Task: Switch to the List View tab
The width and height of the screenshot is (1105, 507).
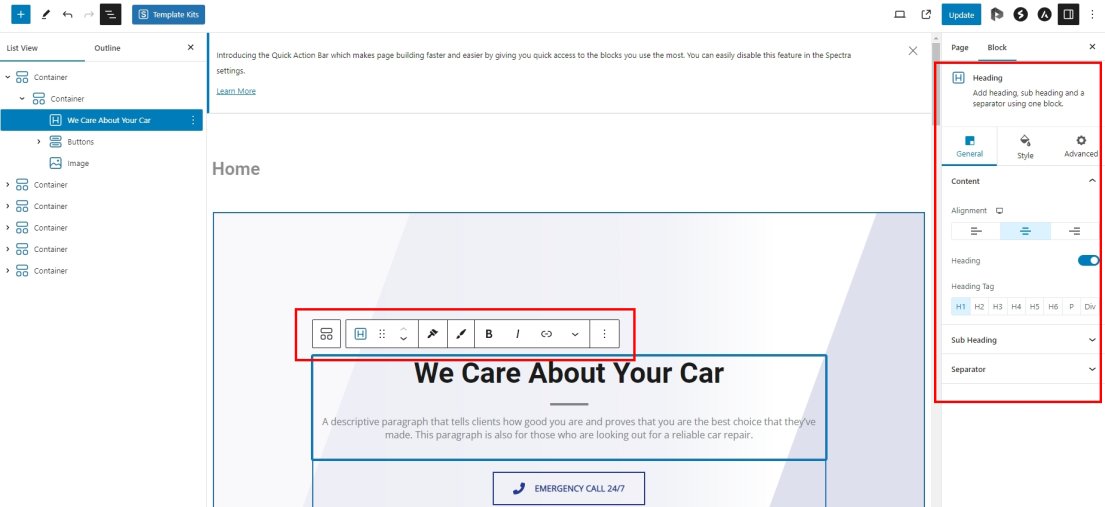Action: click(23, 48)
